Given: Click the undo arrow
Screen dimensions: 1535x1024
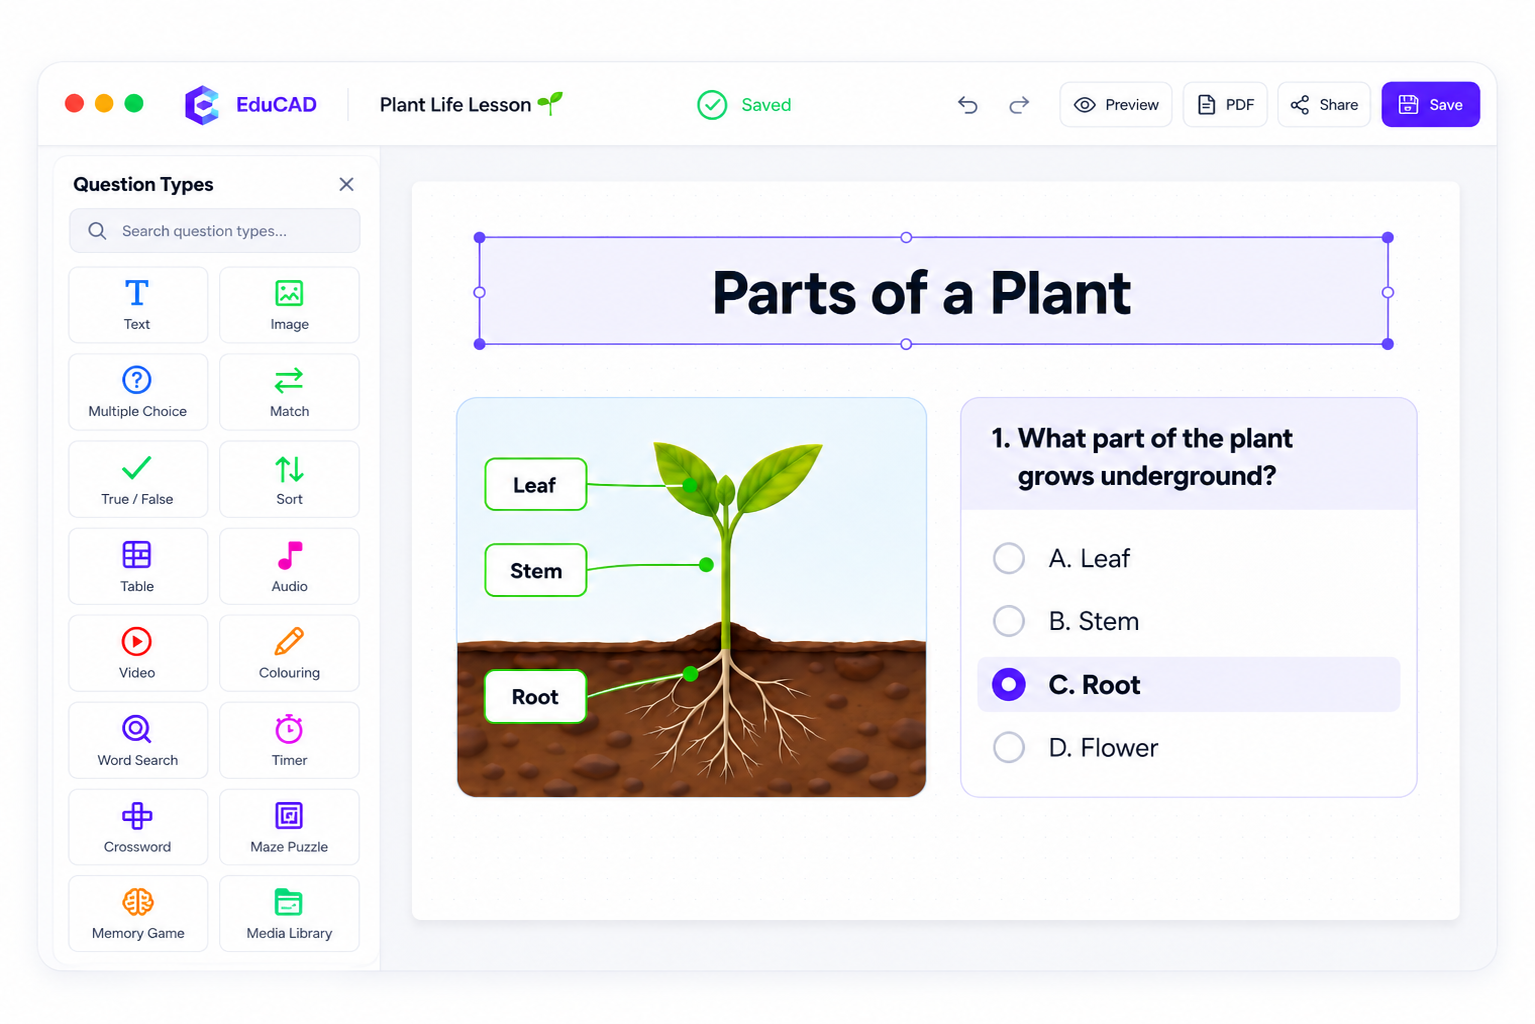Looking at the screenshot, I should (967, 105).
